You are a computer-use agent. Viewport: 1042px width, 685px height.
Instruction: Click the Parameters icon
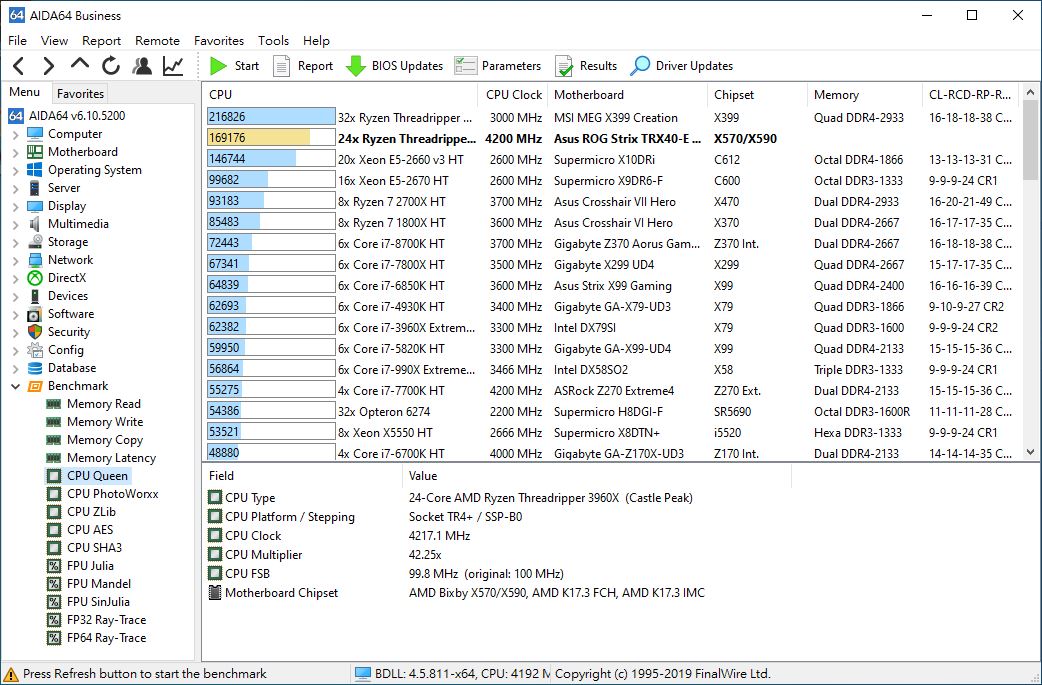click(465, 66)
